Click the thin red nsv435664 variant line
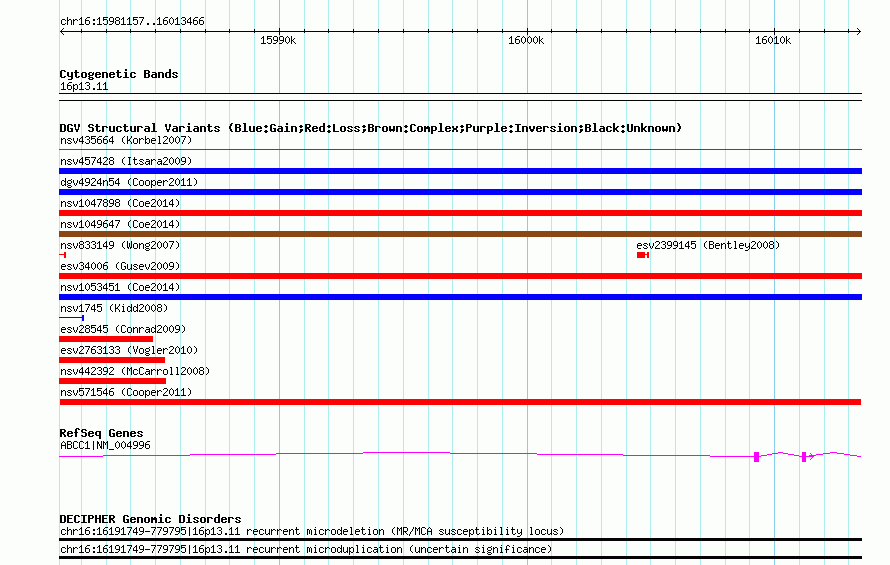Viewport: 890px width, 565px height. (x=460, y=150)
